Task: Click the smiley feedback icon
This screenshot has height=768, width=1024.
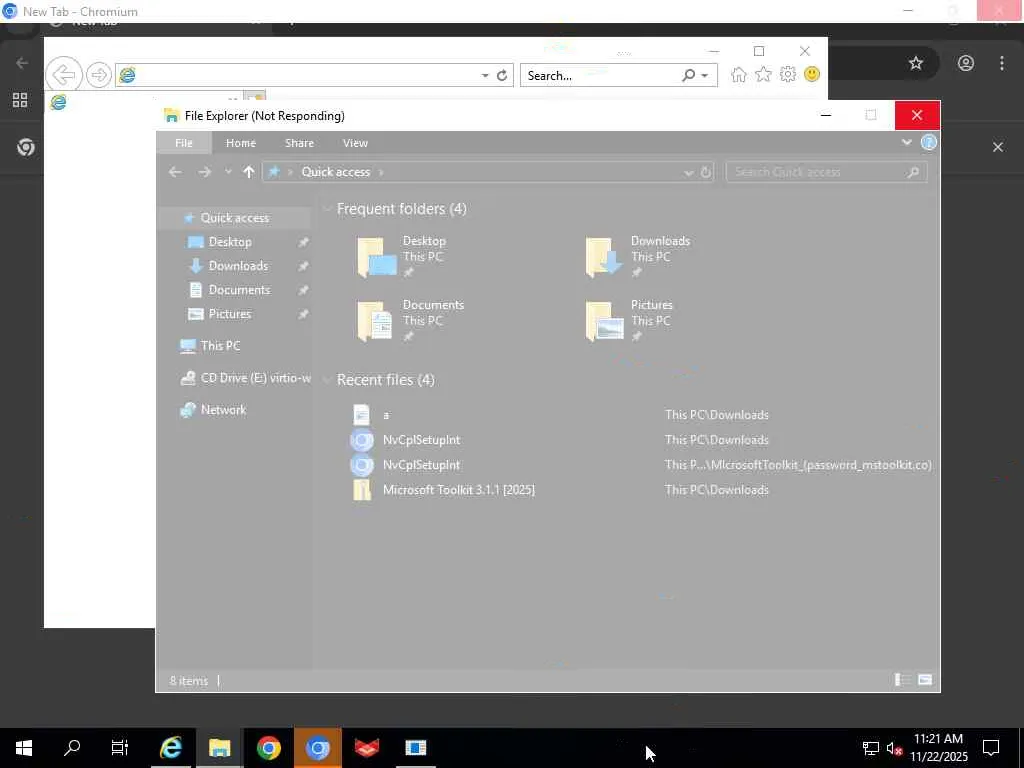Action: (812, 74)
